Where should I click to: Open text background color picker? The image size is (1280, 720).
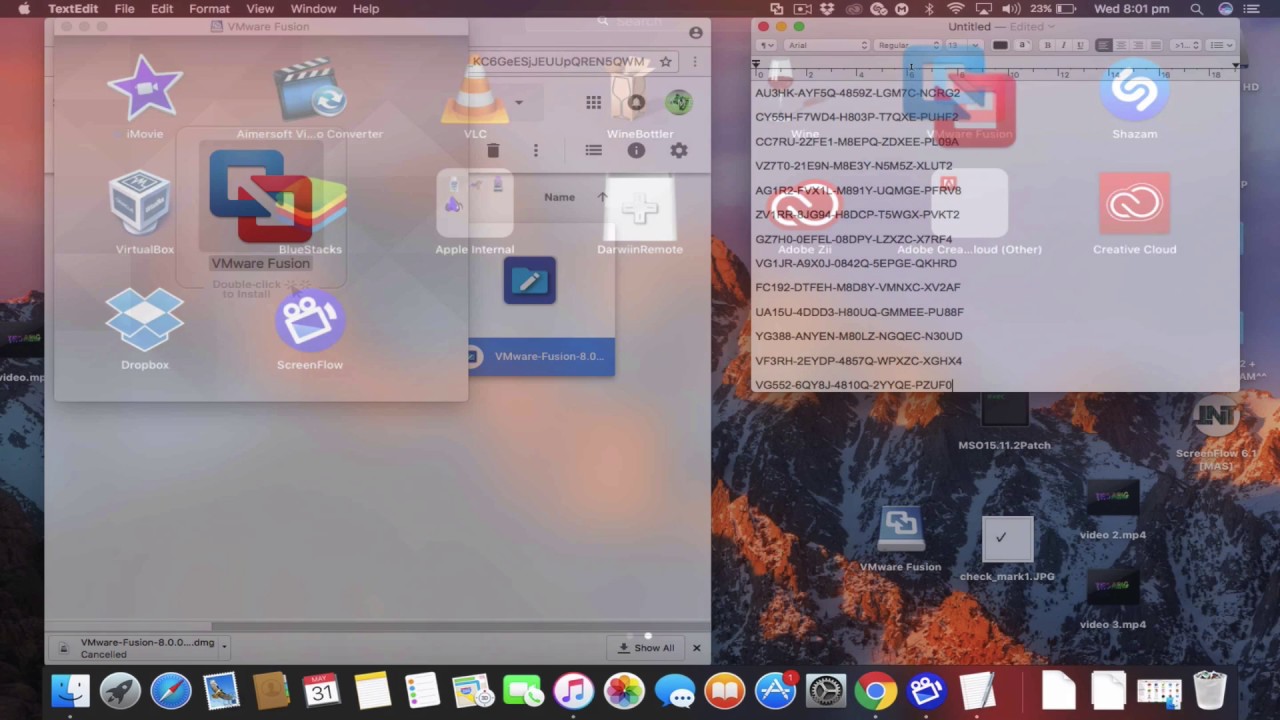click(x=1023, y=45)
